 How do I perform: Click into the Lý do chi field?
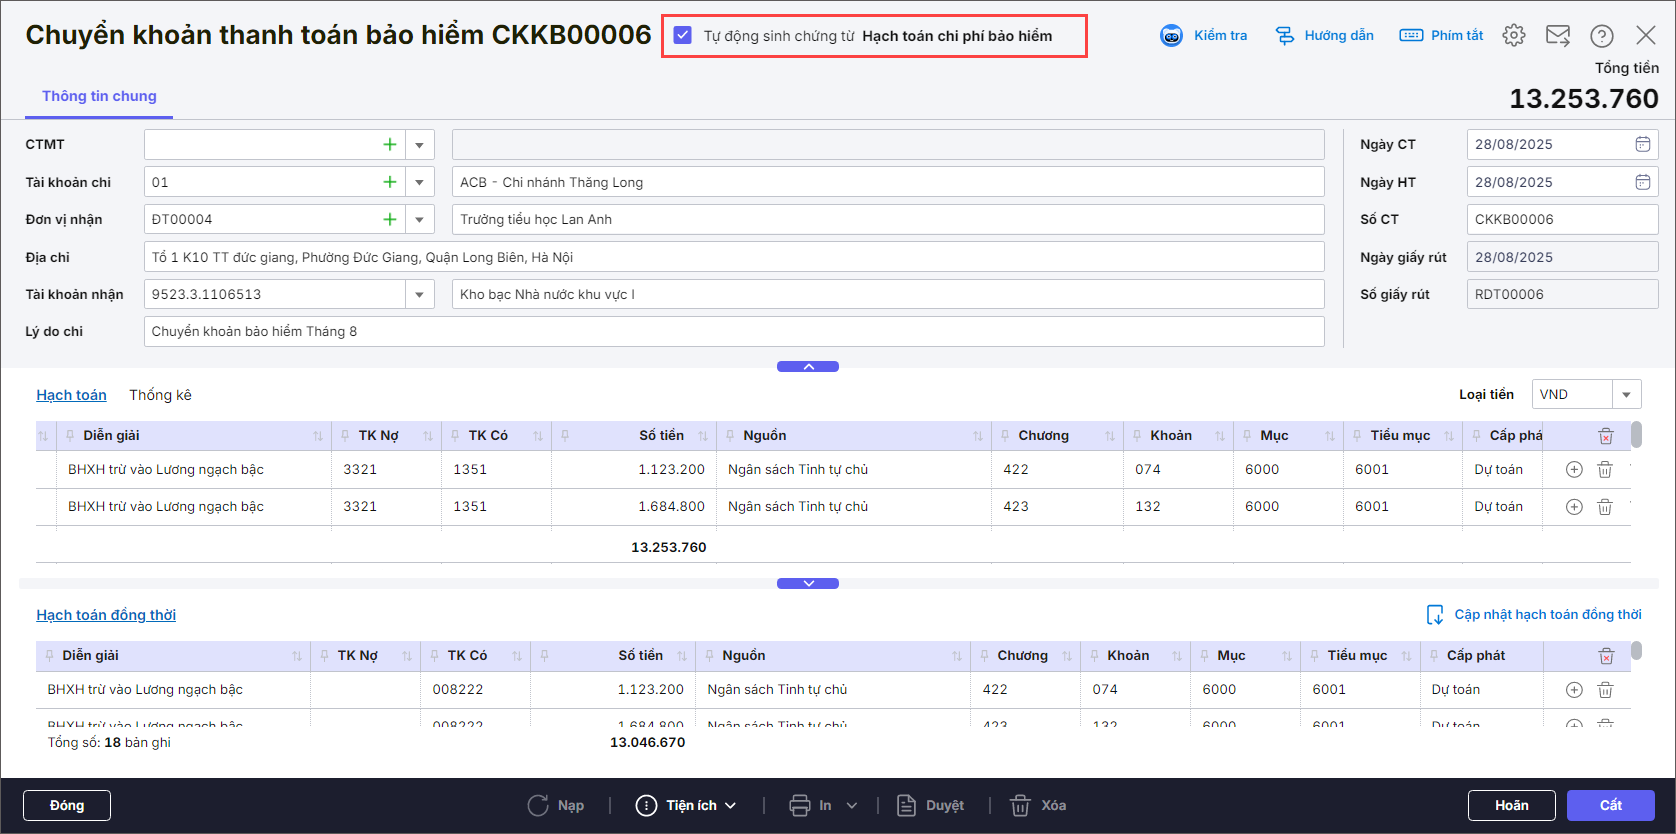(x=734, y=331)
